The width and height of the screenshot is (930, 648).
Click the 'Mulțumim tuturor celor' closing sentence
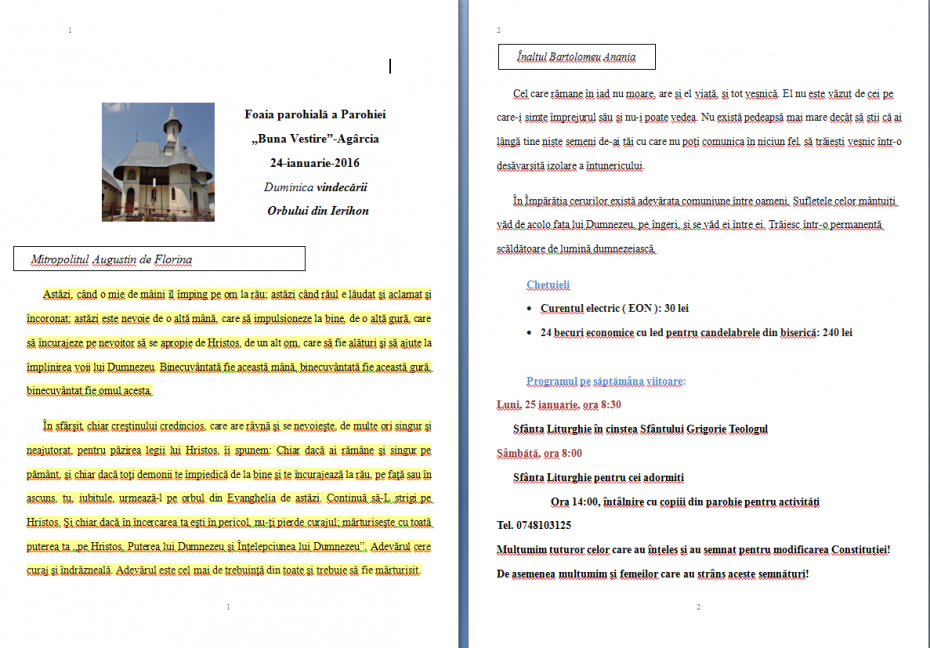coord(693,549)
